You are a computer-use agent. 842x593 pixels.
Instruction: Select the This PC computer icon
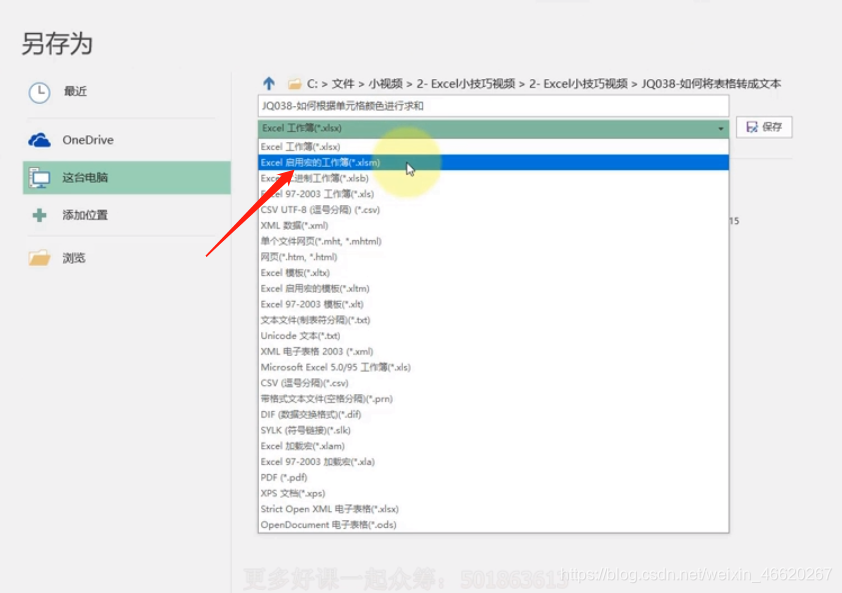coord(39,178)
